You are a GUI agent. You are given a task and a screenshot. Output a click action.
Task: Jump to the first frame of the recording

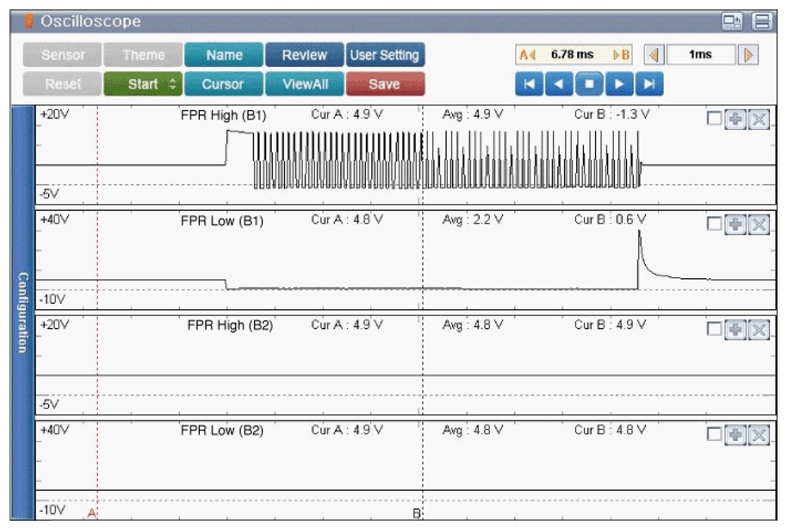pos(529,84)
